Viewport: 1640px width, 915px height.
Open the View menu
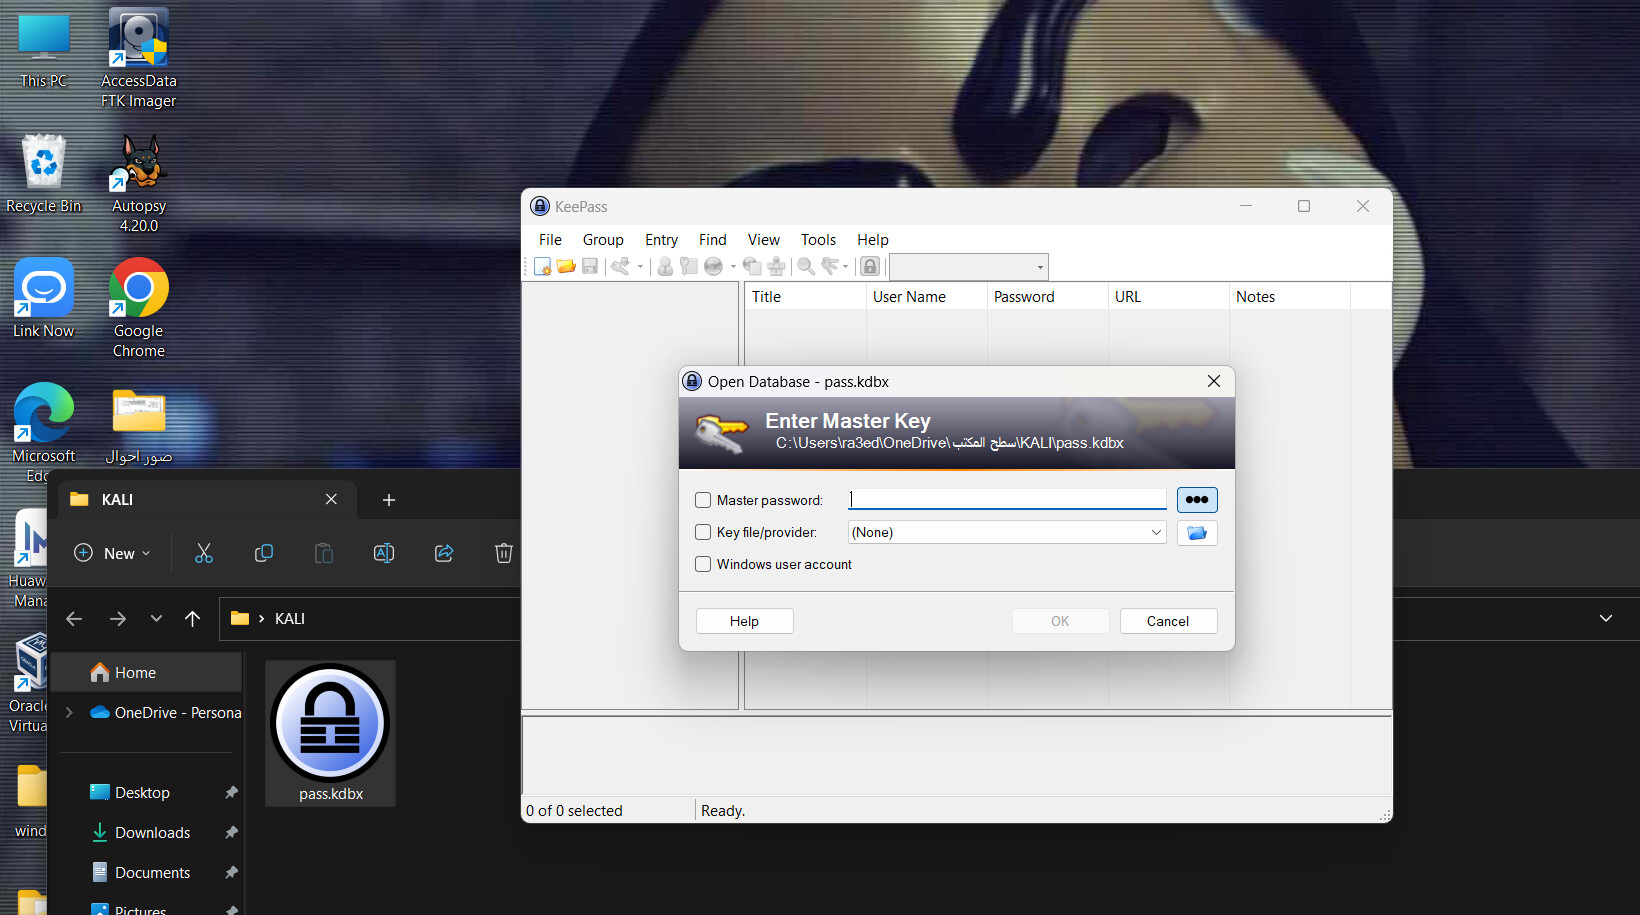(764, 240)
